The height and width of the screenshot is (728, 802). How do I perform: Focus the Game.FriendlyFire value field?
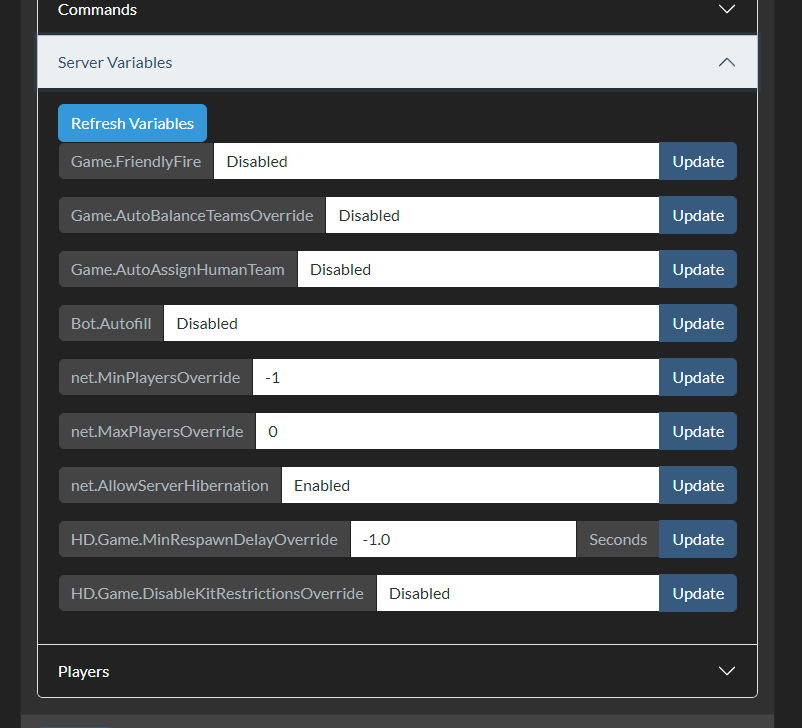[x=436, y=161]
